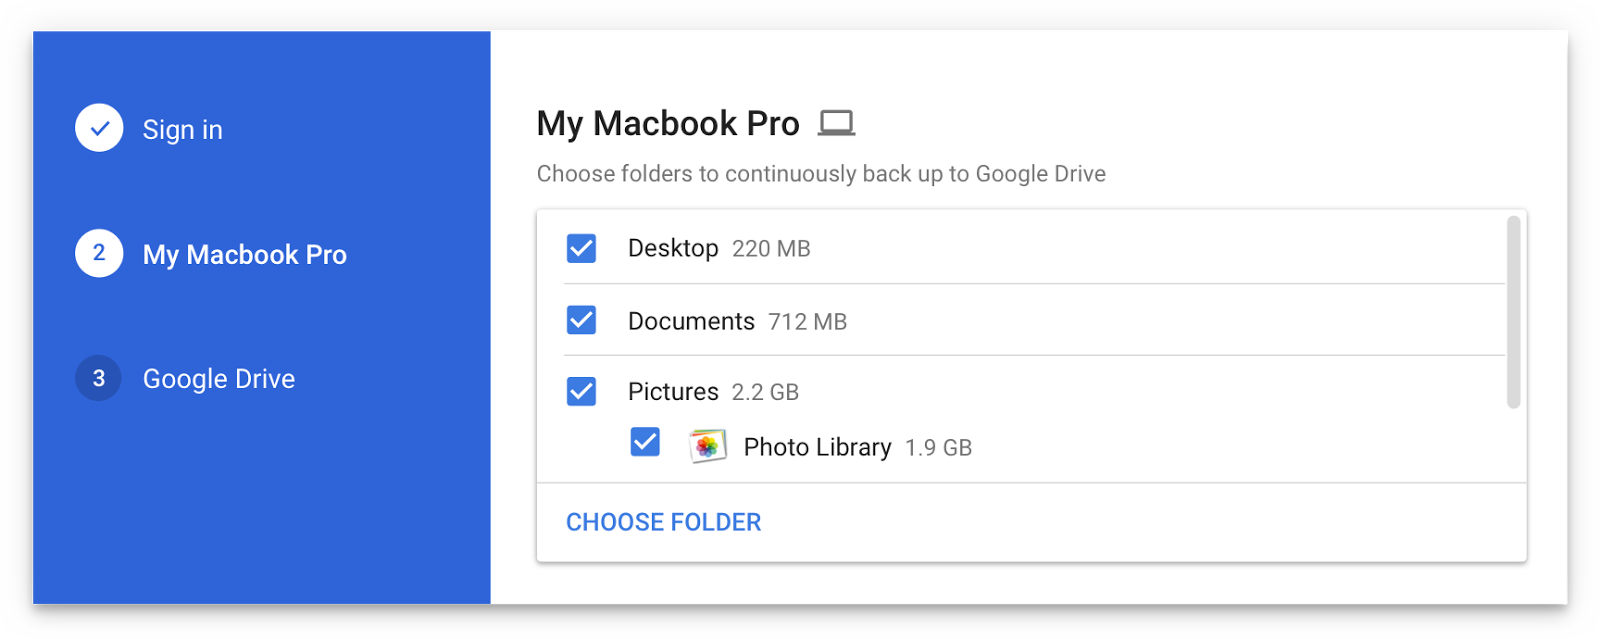Click the 2.2 GB size label
This screenshot has width=1600, height=639.
pyautogui.click(x=764, y=391)
